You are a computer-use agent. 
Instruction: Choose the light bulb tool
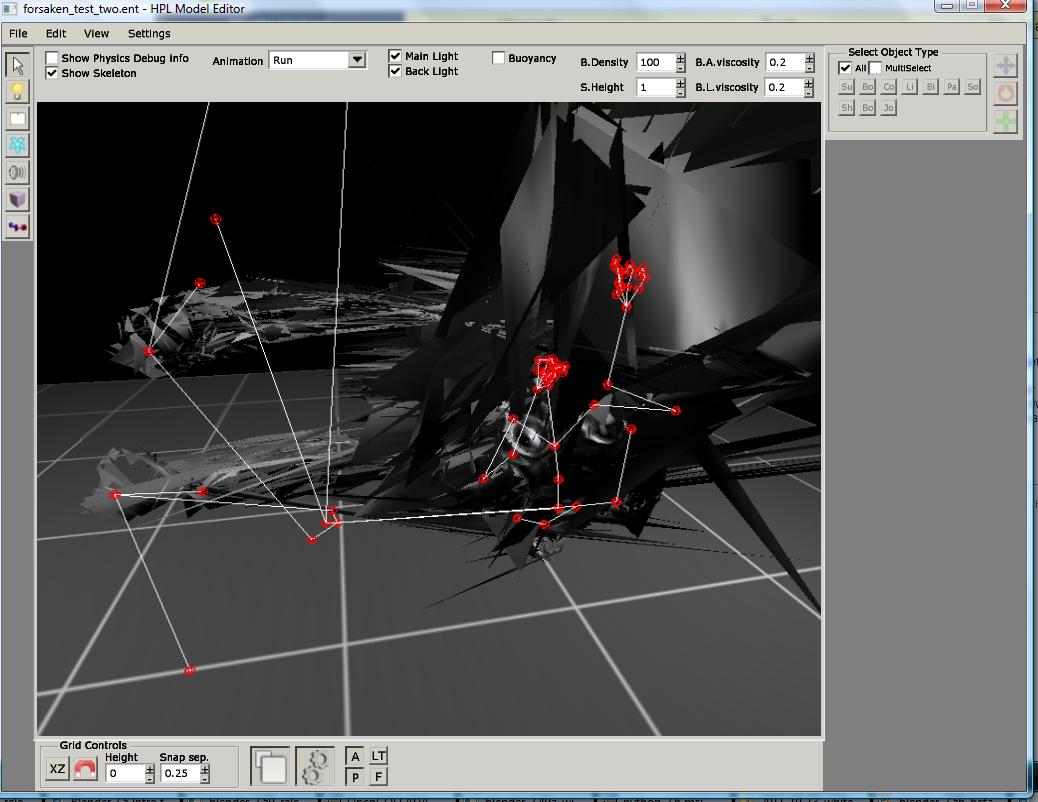pyautogui.click(x=17, y=92)
